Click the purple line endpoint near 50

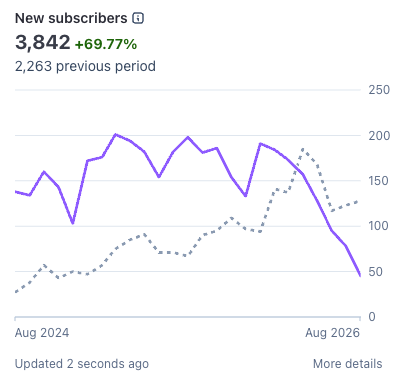point(360,275)
